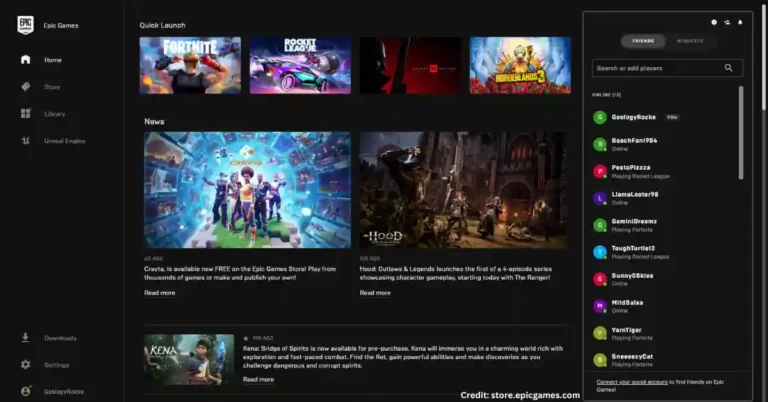This screenshot has height=402, width=768.
Task: Click the round icon left of add-friend icon
Action: click(x=714, y=23)
